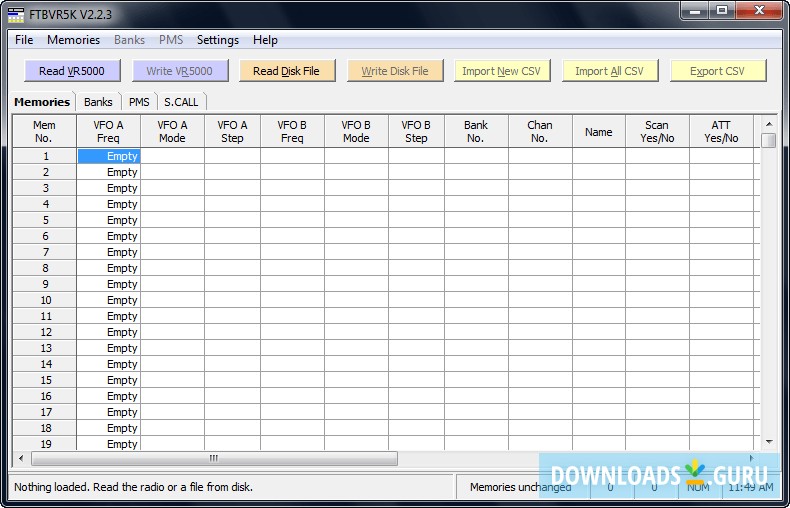This screenshot has width=790, height=508.
Task: Click the FTBVR5K app icon in title bar
Action: pos(16,15)
